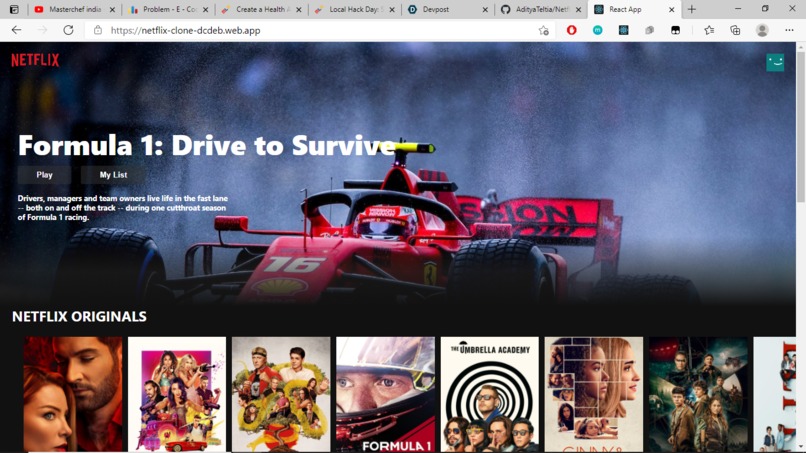Open the tab actions menu icon

point(14,9)
